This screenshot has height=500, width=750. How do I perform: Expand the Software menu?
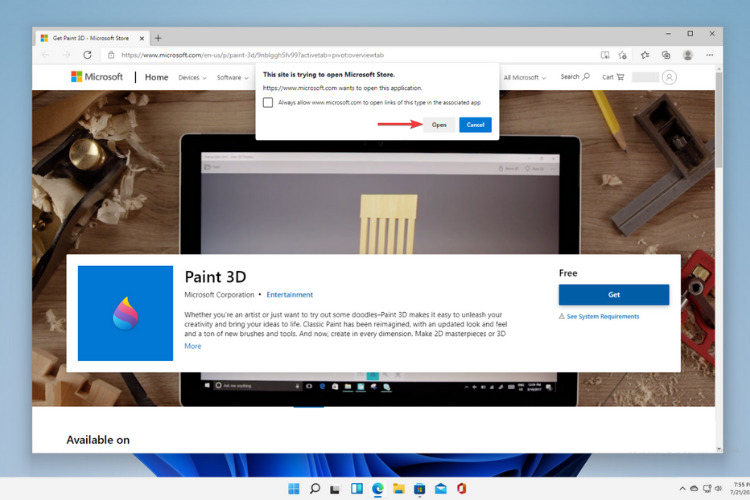pos(232,78)
